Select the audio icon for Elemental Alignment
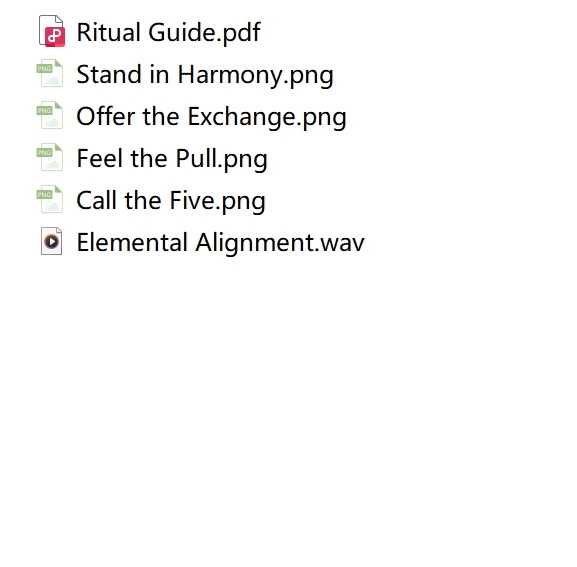The image size is (577, 567). (52, 241)
